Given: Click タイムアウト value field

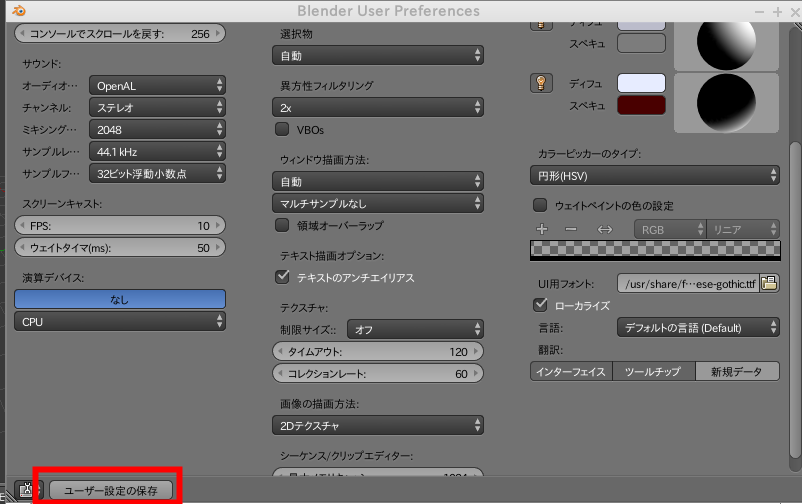Looking at the screenshot, I should tap(377, 352).
